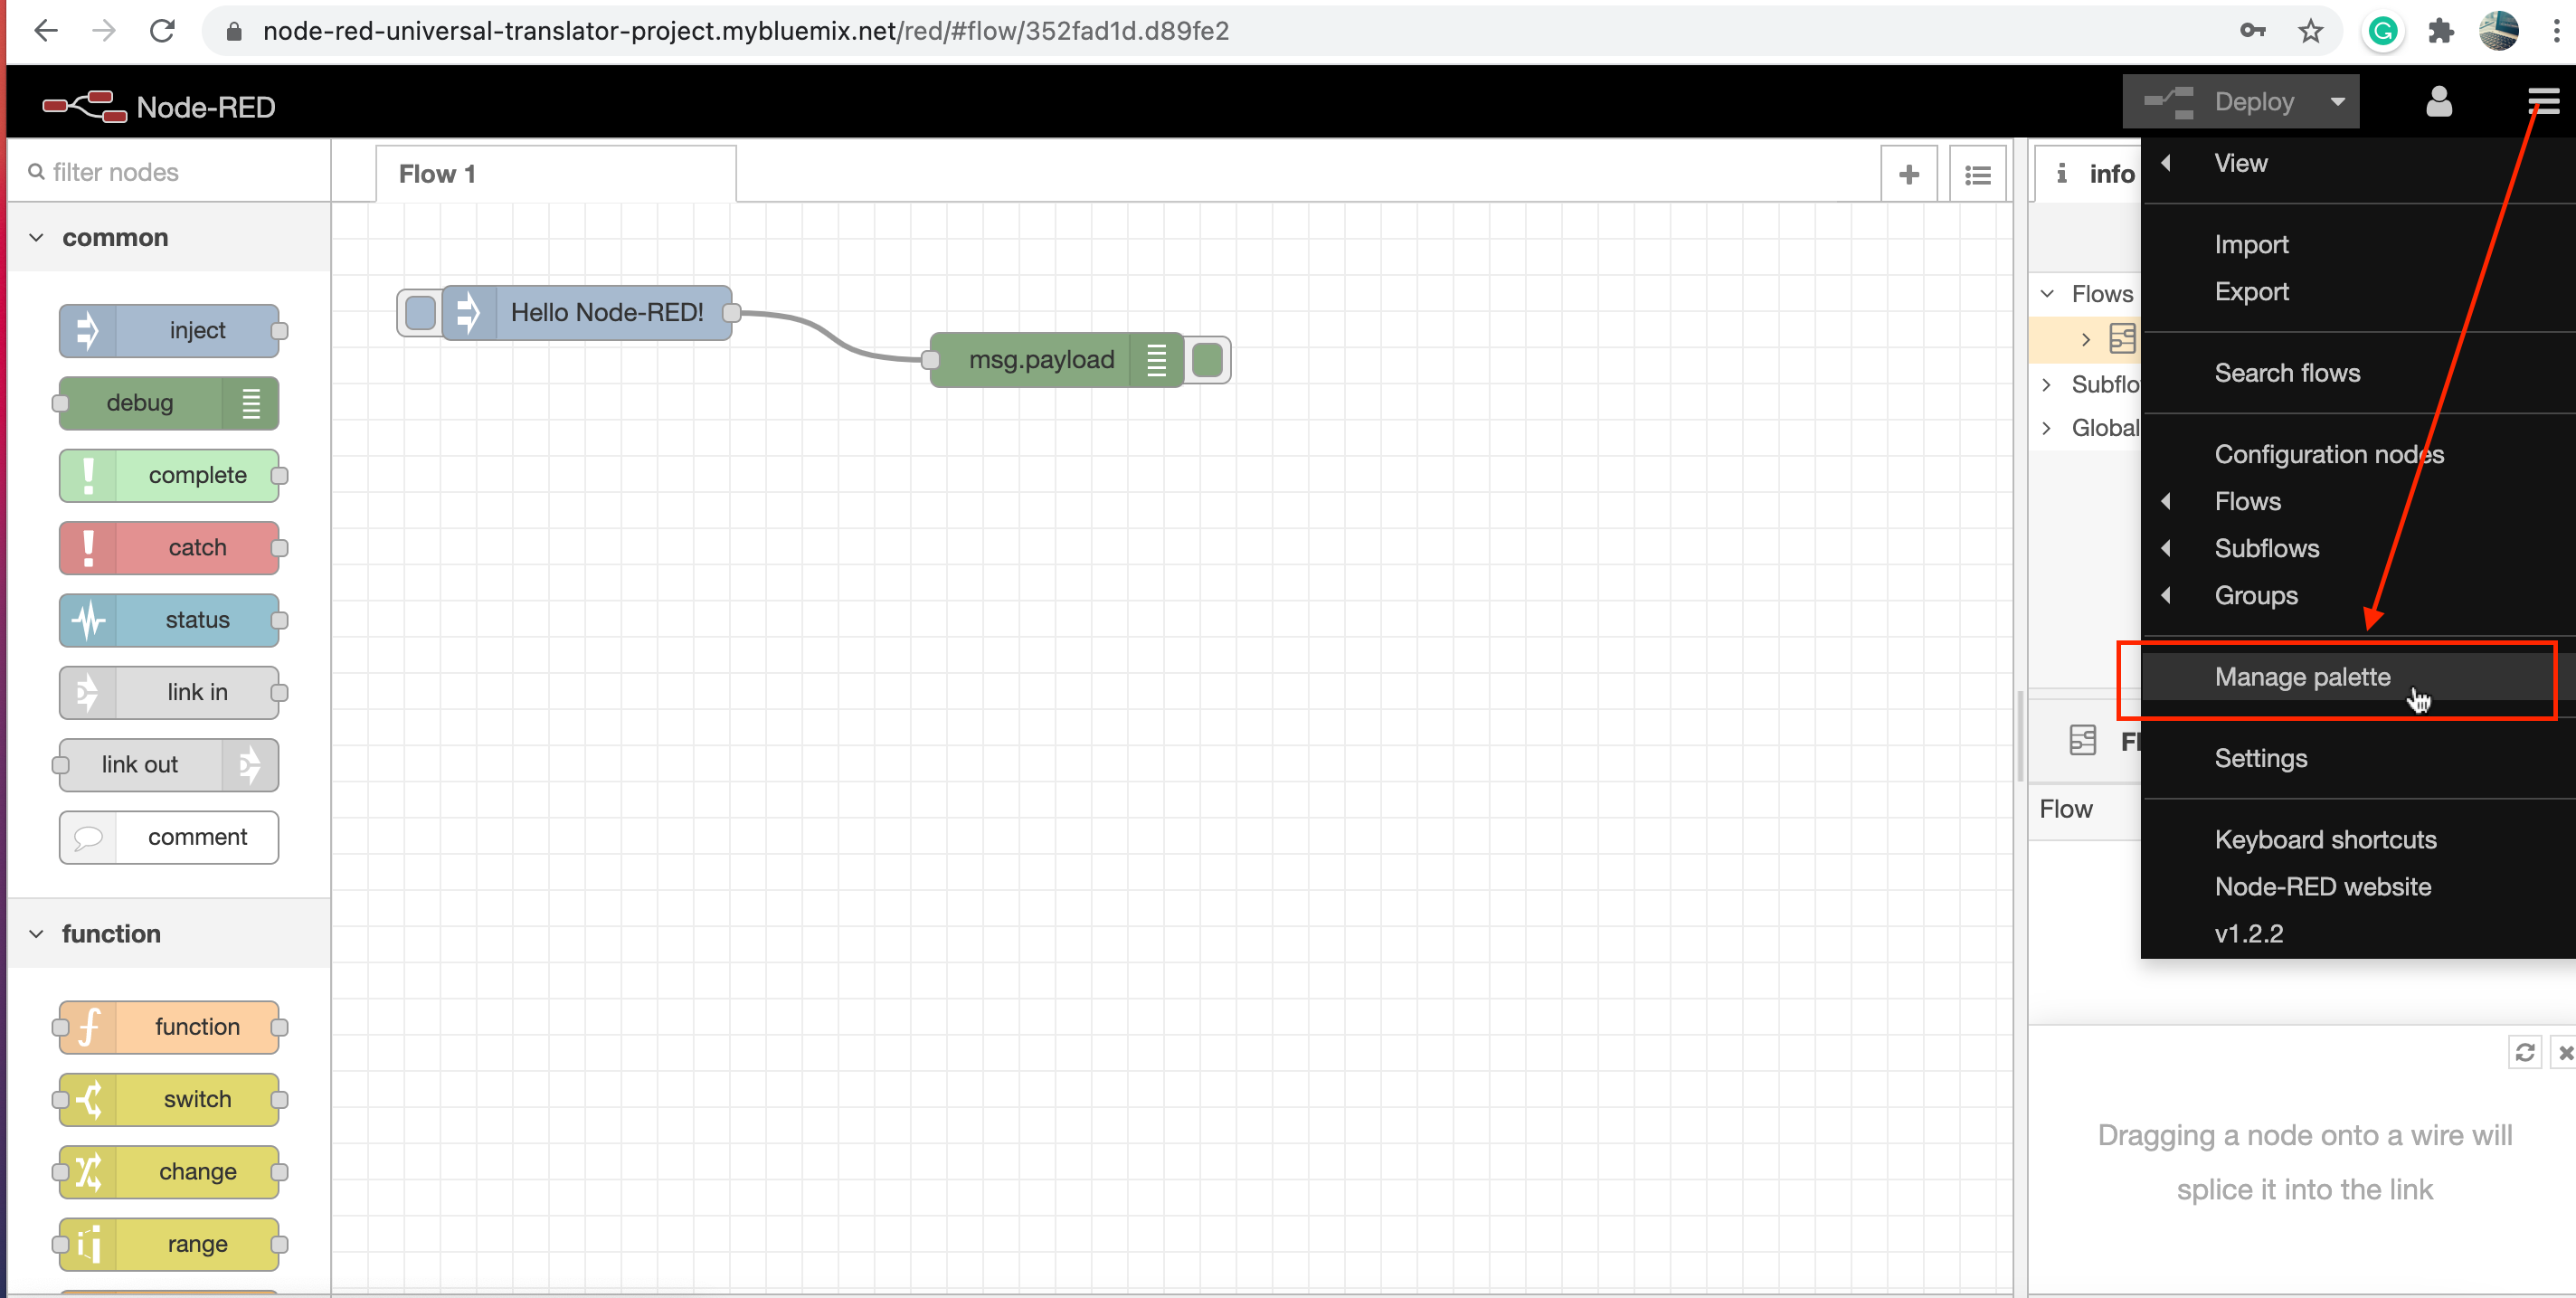Click the Node-RED website link
This screenshot has width=2576, height=1298.
tap(2322, 886)
